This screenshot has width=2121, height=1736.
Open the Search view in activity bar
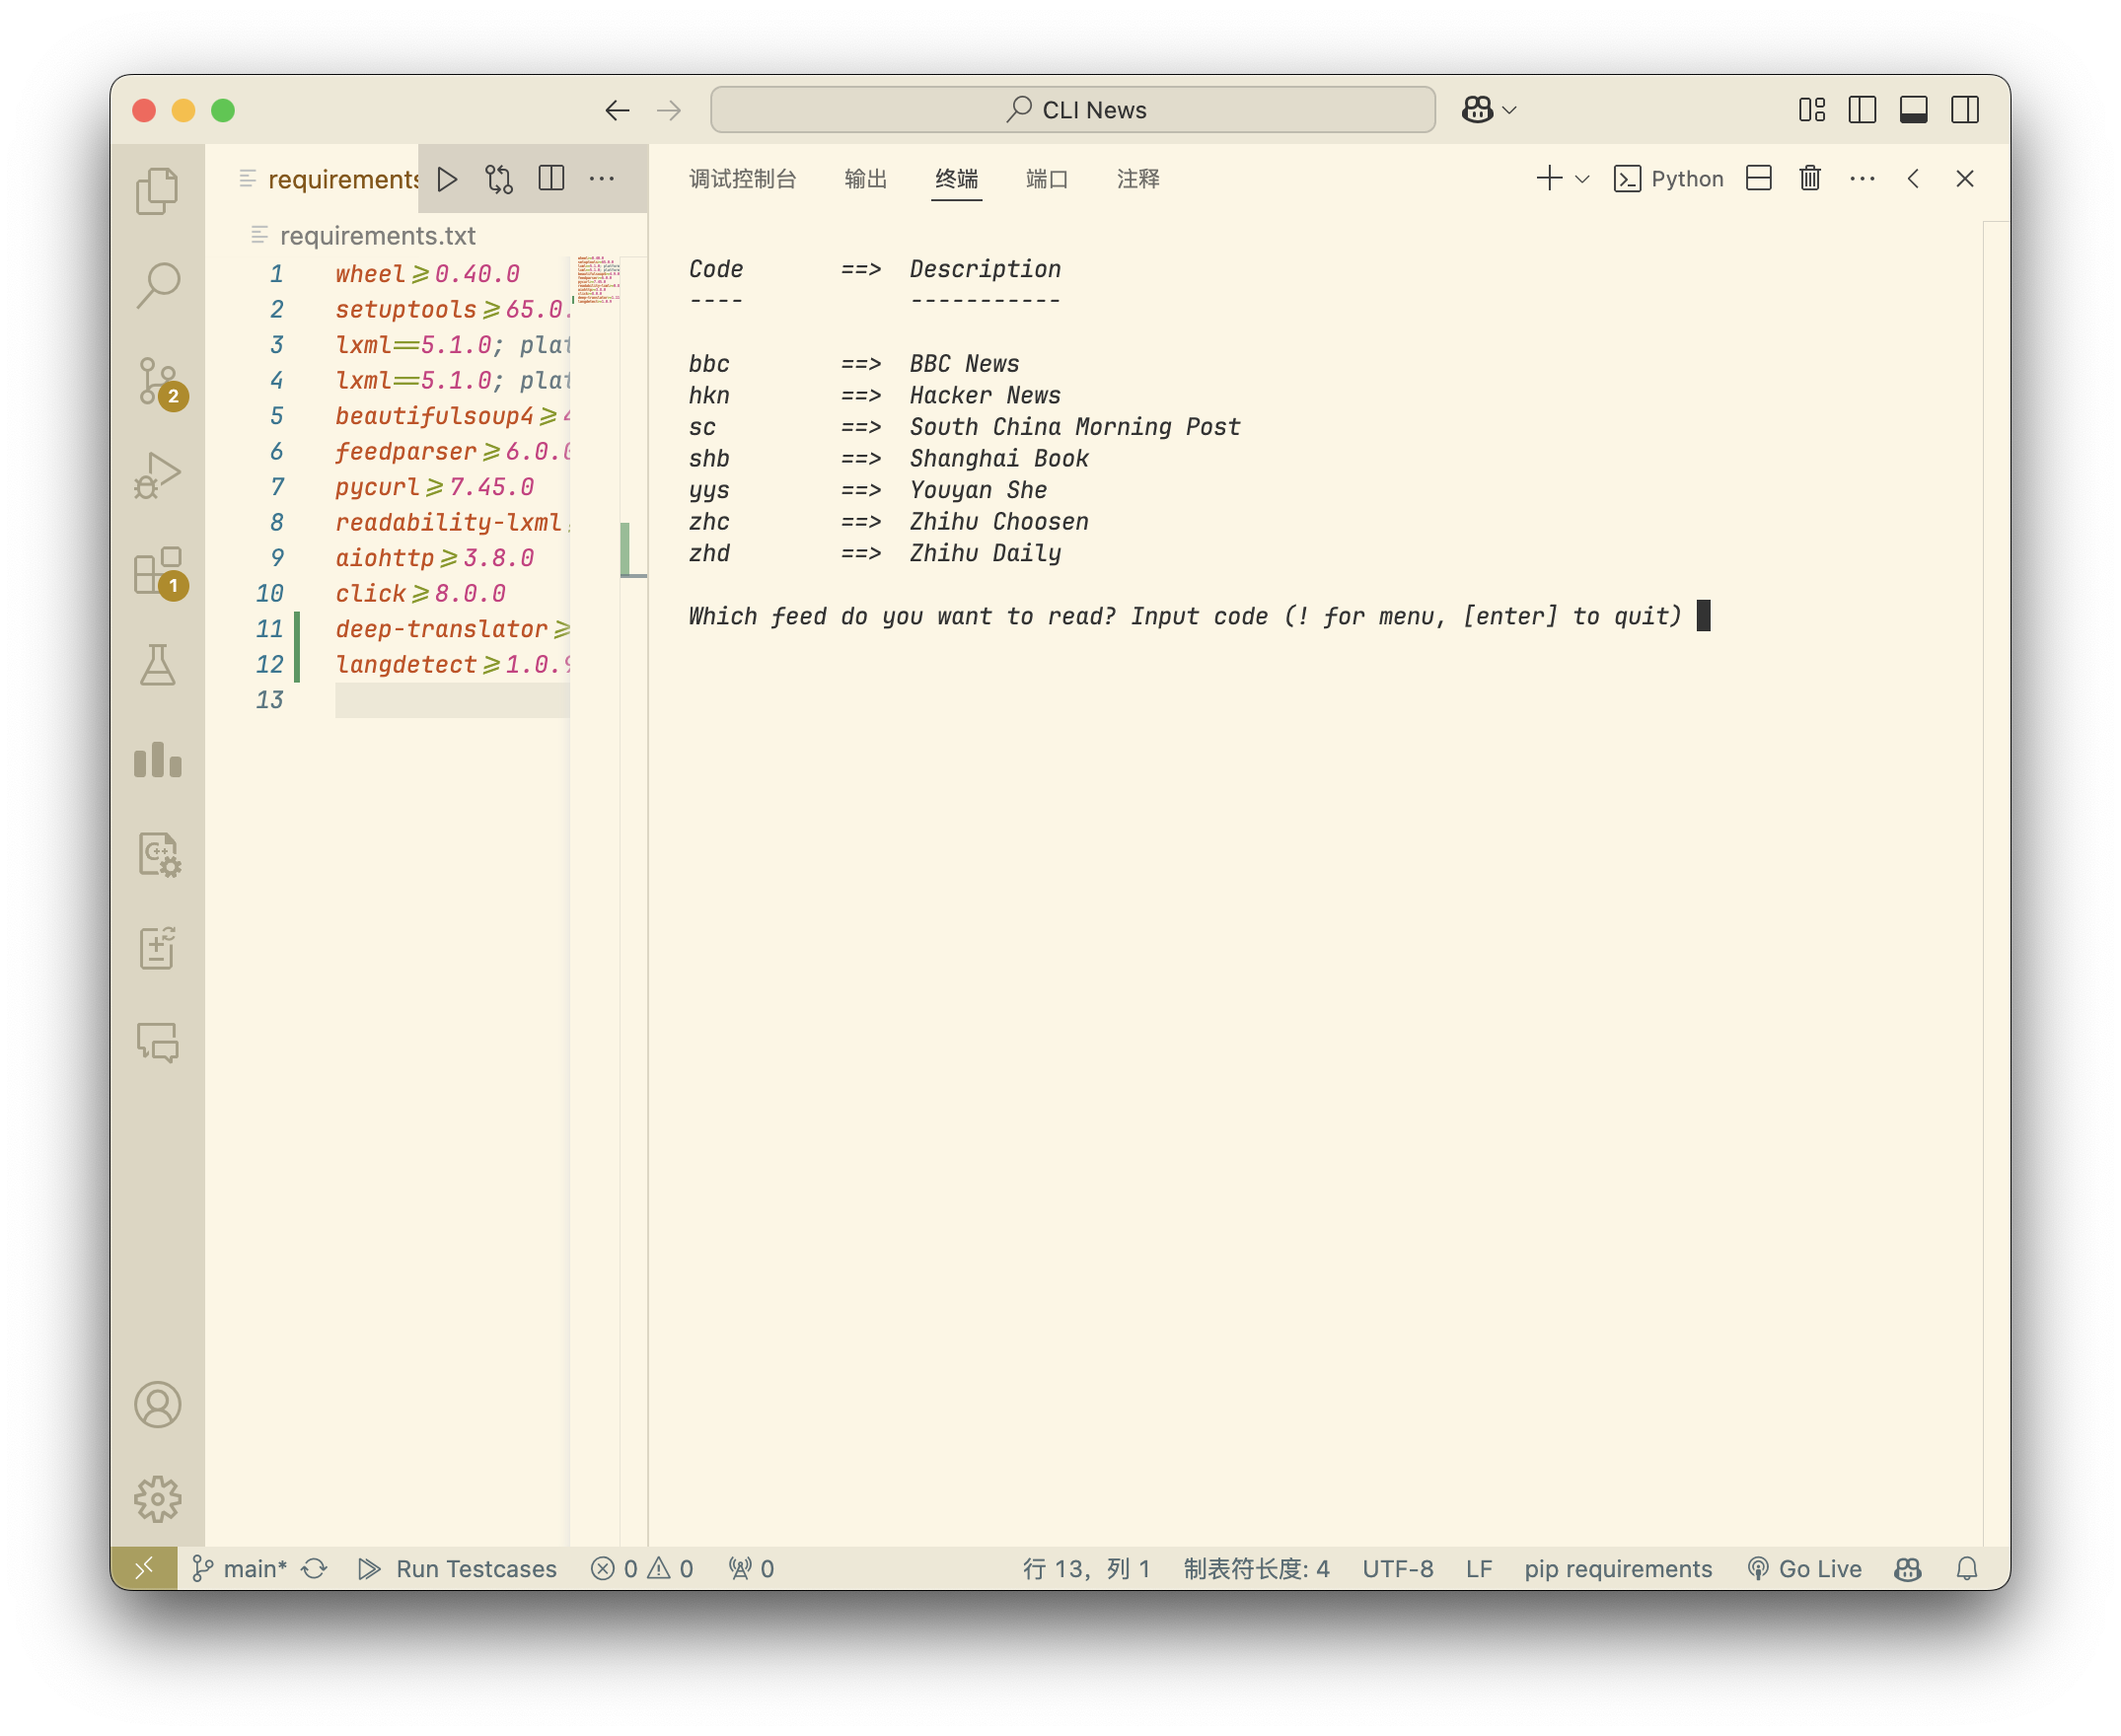click(157, 285)
